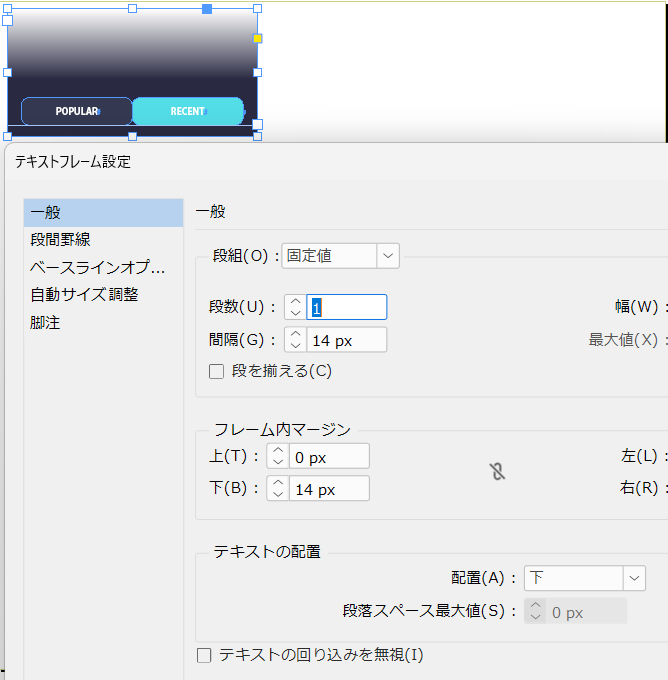Enable the 段を揃える checkbox
The image size is (668, 680).
pyautogui.click(x=216, y=371)
